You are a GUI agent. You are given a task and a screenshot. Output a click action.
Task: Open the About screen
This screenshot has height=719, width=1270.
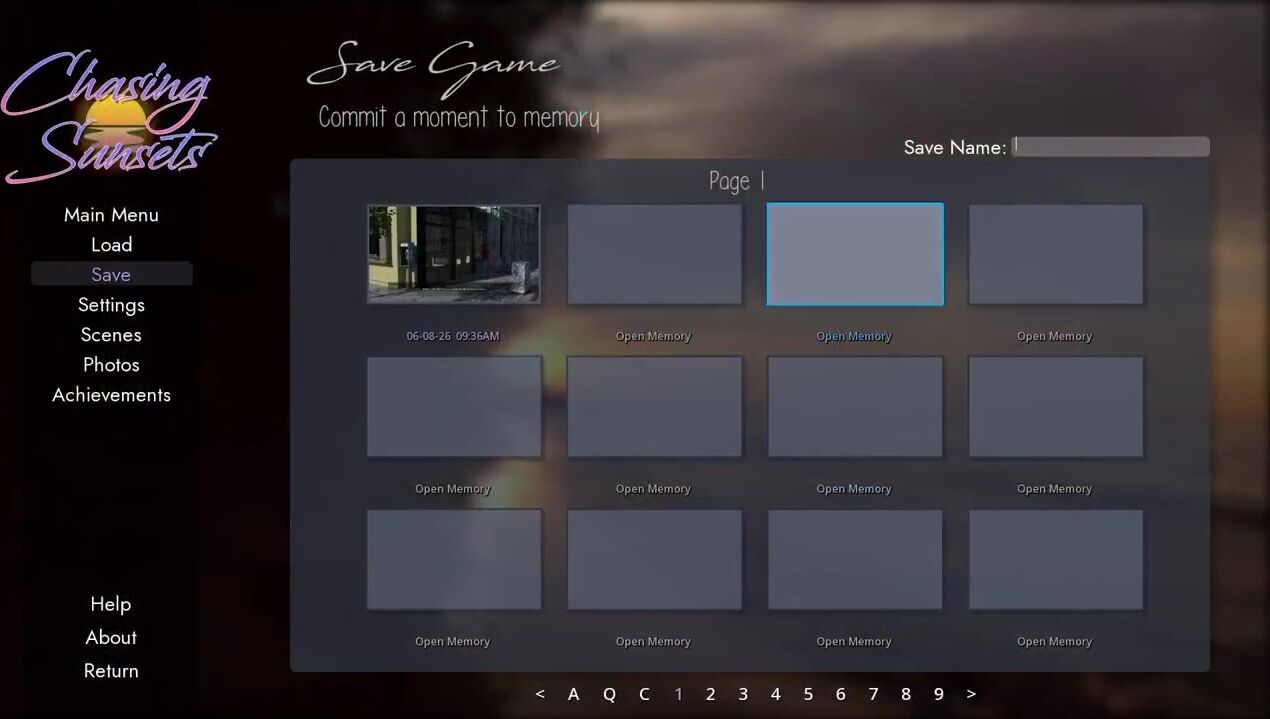click(x=111, y=637)
